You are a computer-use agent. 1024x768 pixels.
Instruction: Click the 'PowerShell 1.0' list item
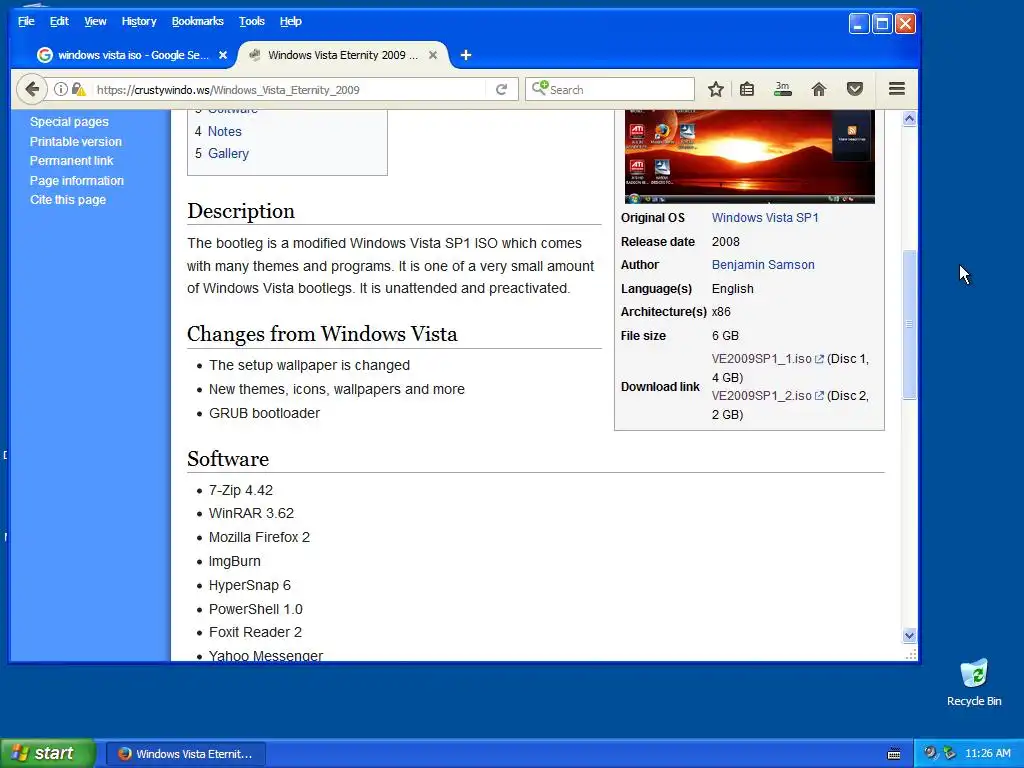click(x=255, y=609)
